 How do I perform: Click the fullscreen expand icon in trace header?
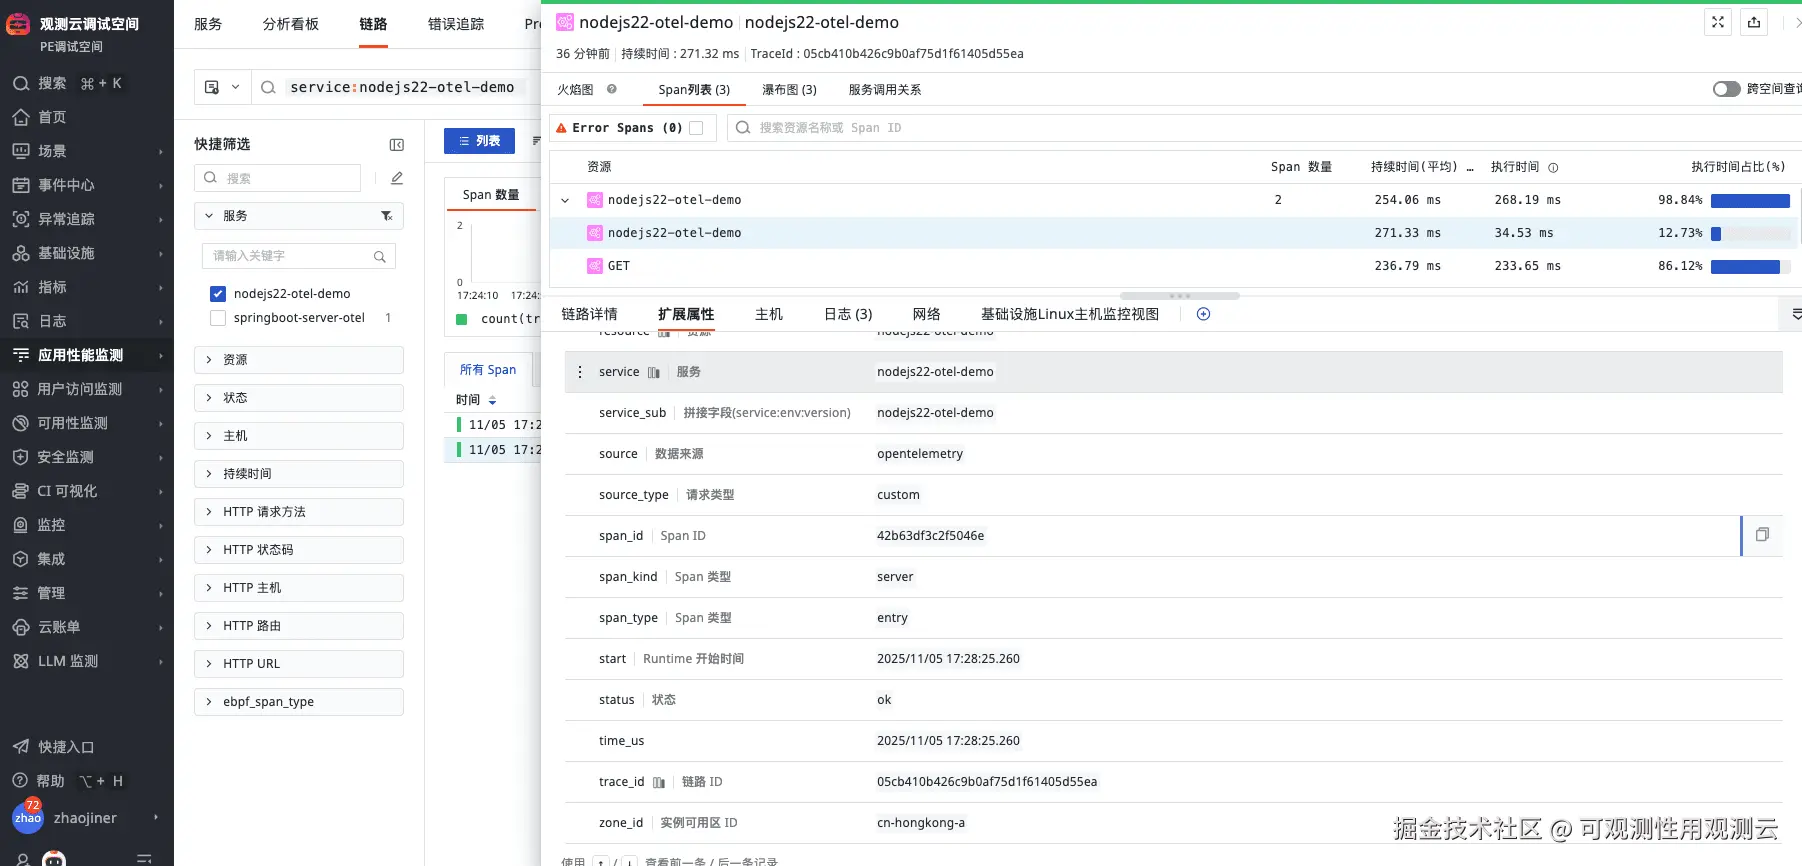[1718, 22]
